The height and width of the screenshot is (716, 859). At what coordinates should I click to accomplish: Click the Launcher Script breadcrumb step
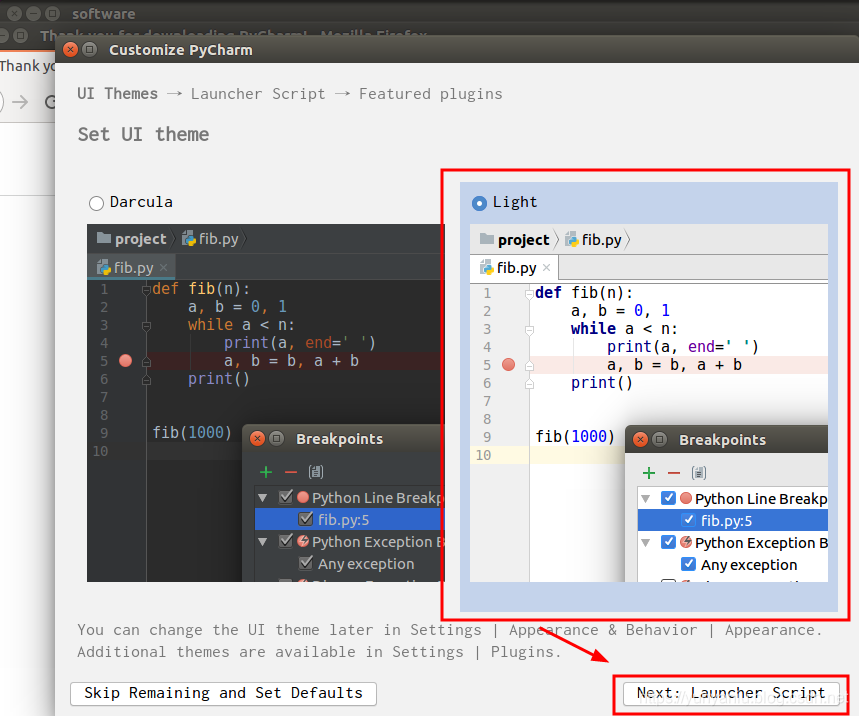tap(258, 94)
